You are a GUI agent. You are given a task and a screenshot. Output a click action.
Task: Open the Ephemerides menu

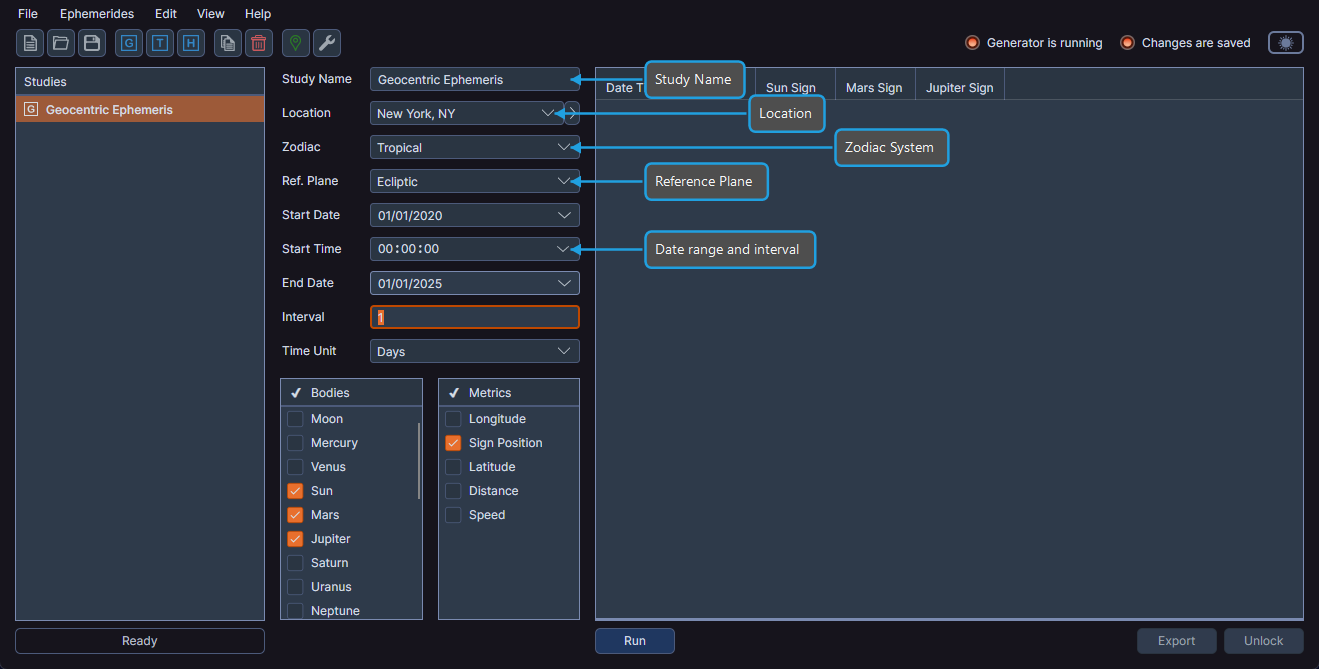coord(96,13)
